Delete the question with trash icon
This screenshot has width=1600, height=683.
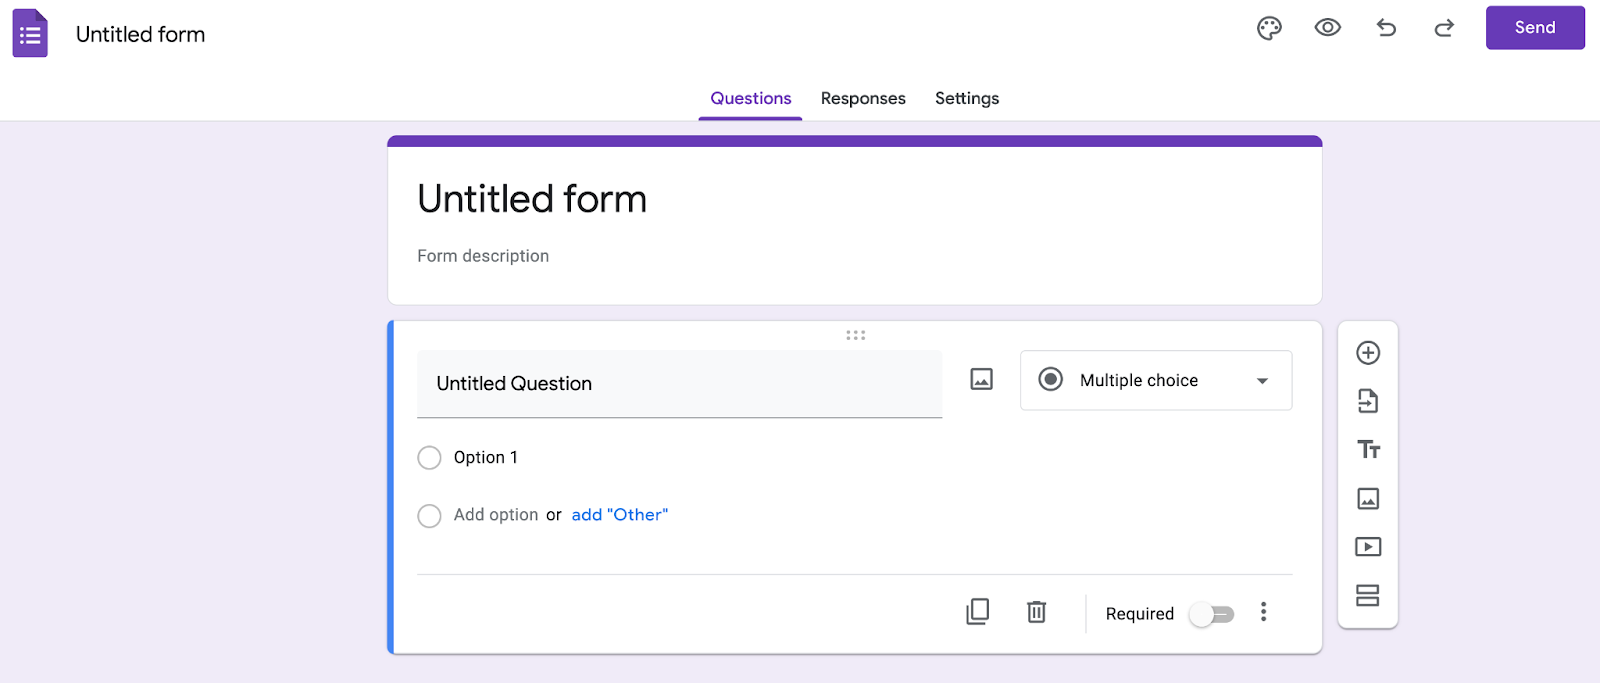pyautogui.click(x=1037, y=612)
